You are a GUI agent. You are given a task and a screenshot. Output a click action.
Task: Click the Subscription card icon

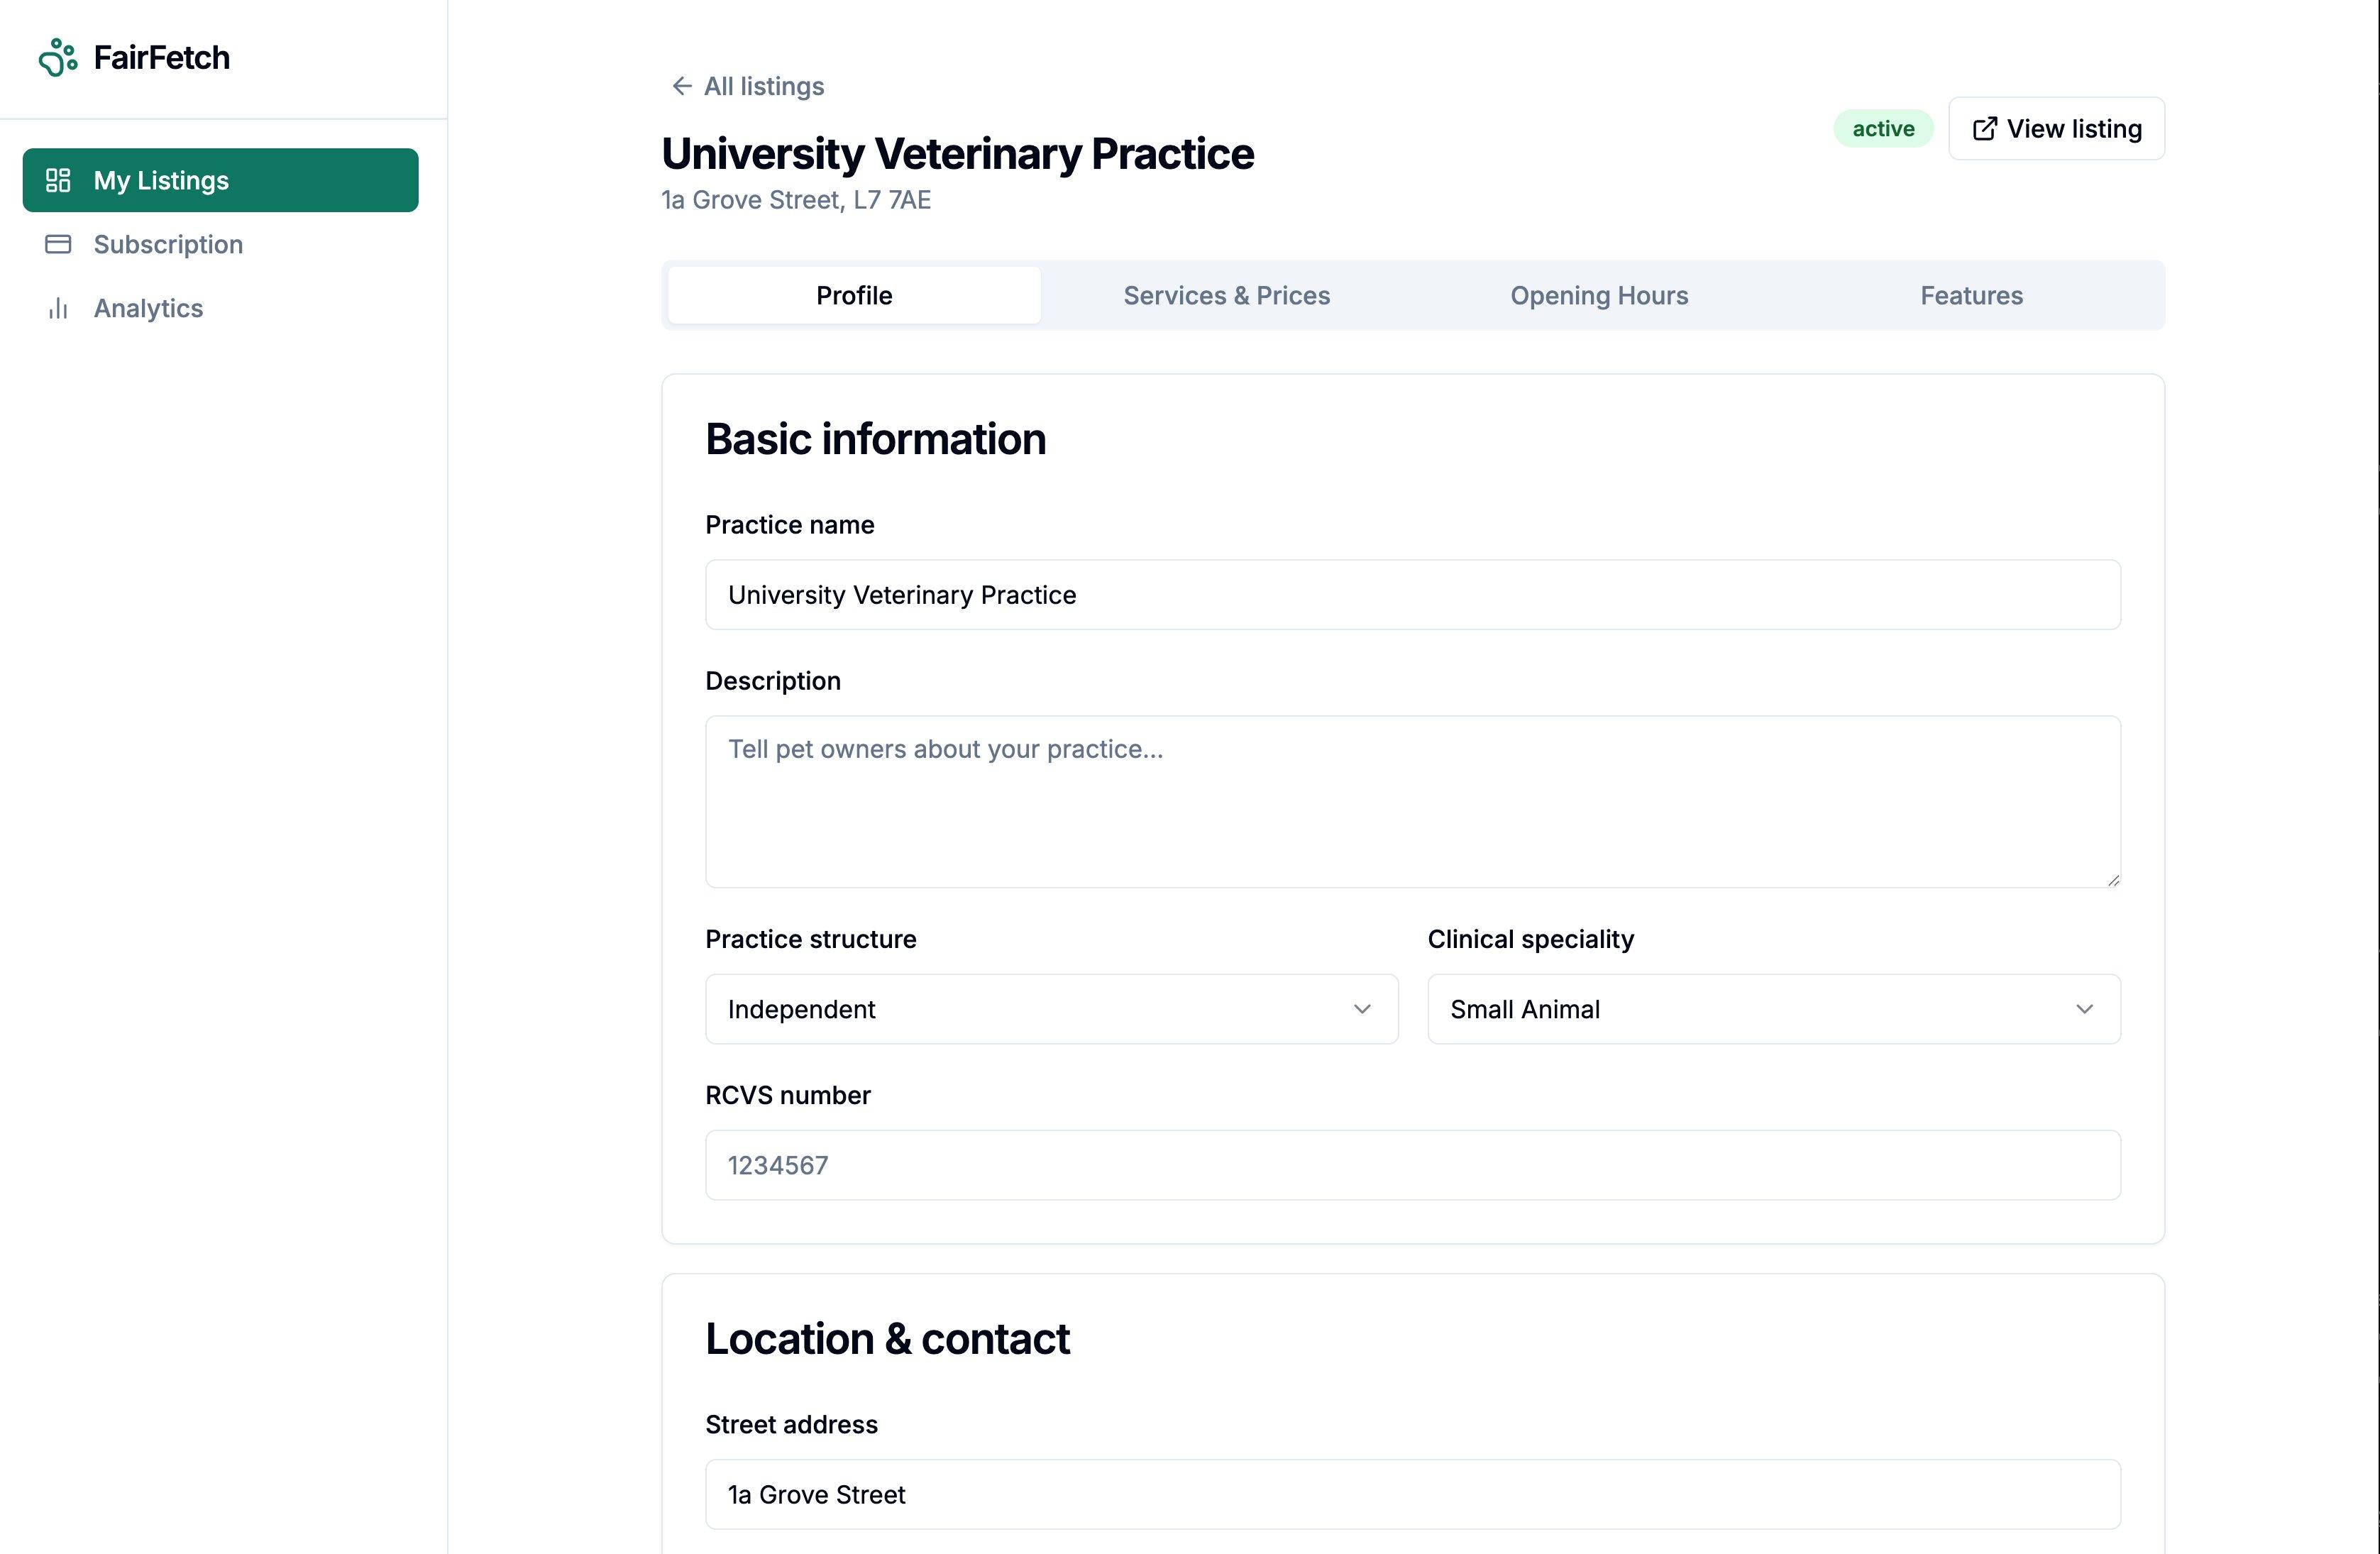[x=58, y=244]
